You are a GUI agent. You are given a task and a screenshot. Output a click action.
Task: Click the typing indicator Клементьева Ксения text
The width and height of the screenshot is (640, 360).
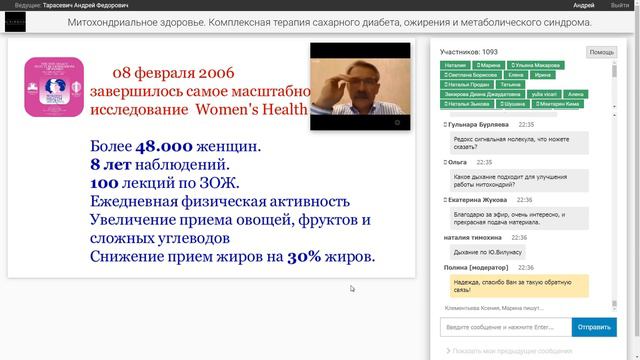click(x=494, y=308)
